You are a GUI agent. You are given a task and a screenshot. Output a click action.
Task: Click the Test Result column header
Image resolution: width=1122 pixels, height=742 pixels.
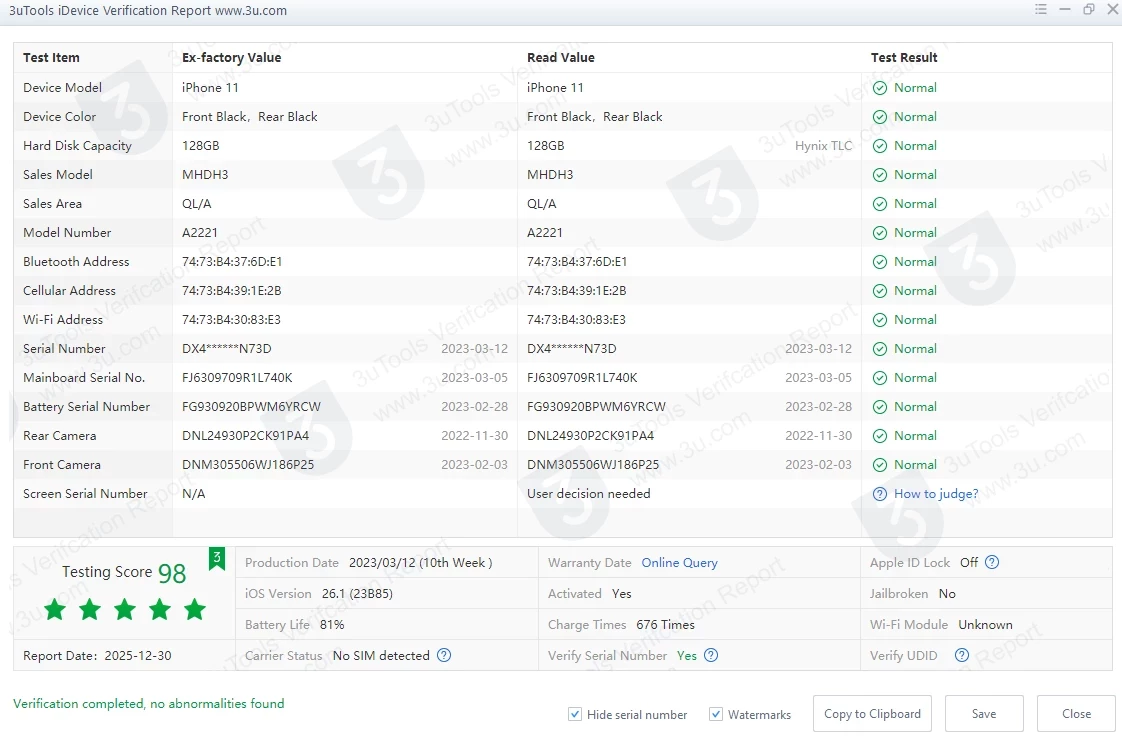pos(904,58)
